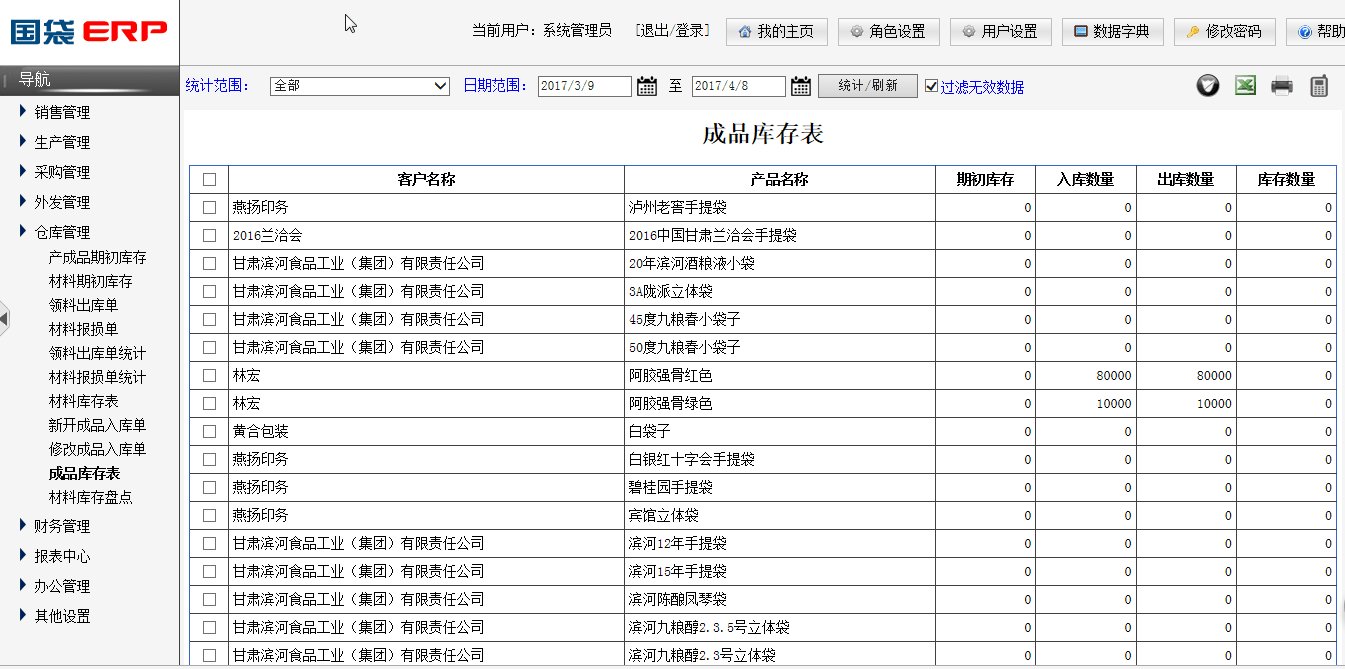Viewport: 1345px width, 669px height.
Task: Uncheck the 过滤无效数据 checkbox
Action: (932, 86)
